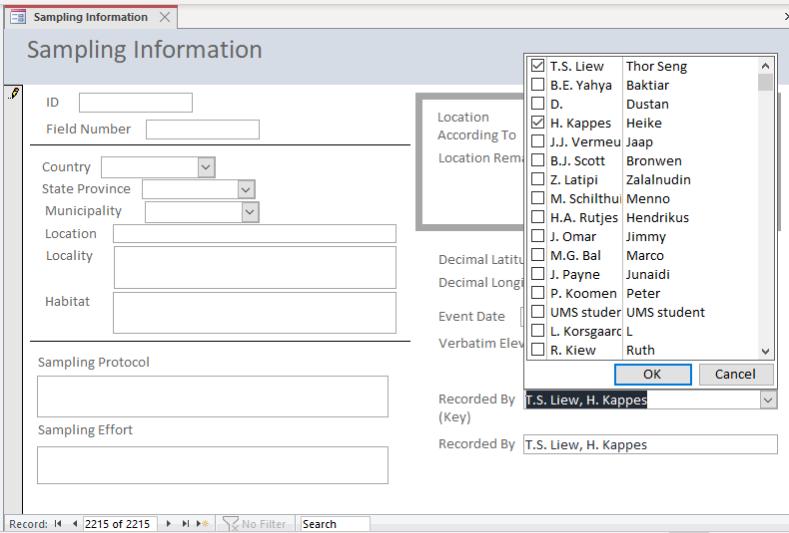Screen dimensions: 789x533
Task: Check H.A. Rutjes checkbox
Action: [537, 217]
